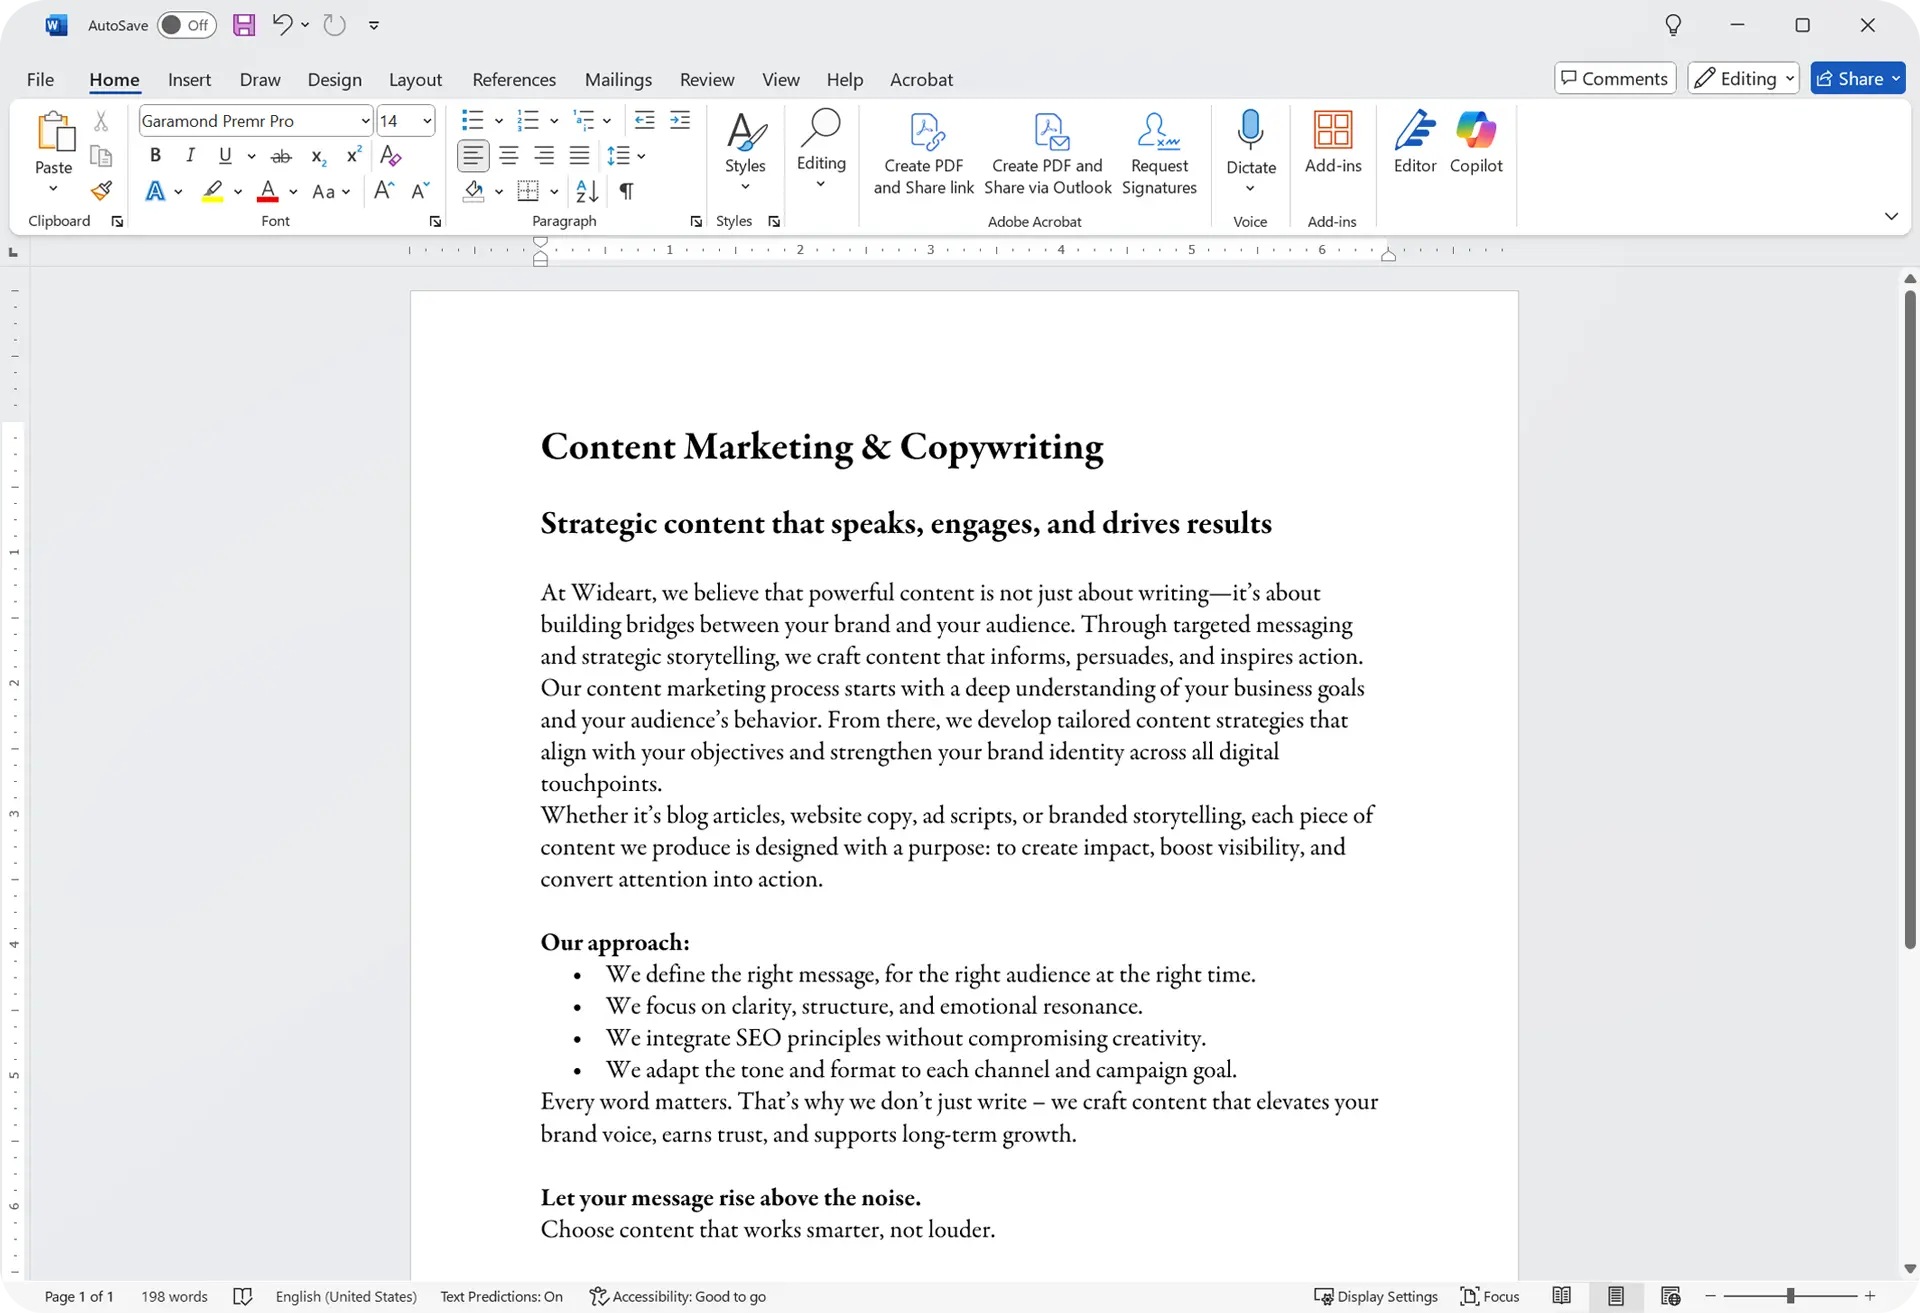Open the Font dialog launcher
This screenshot has width=1920, height=1313.
(x=435, y=221)
